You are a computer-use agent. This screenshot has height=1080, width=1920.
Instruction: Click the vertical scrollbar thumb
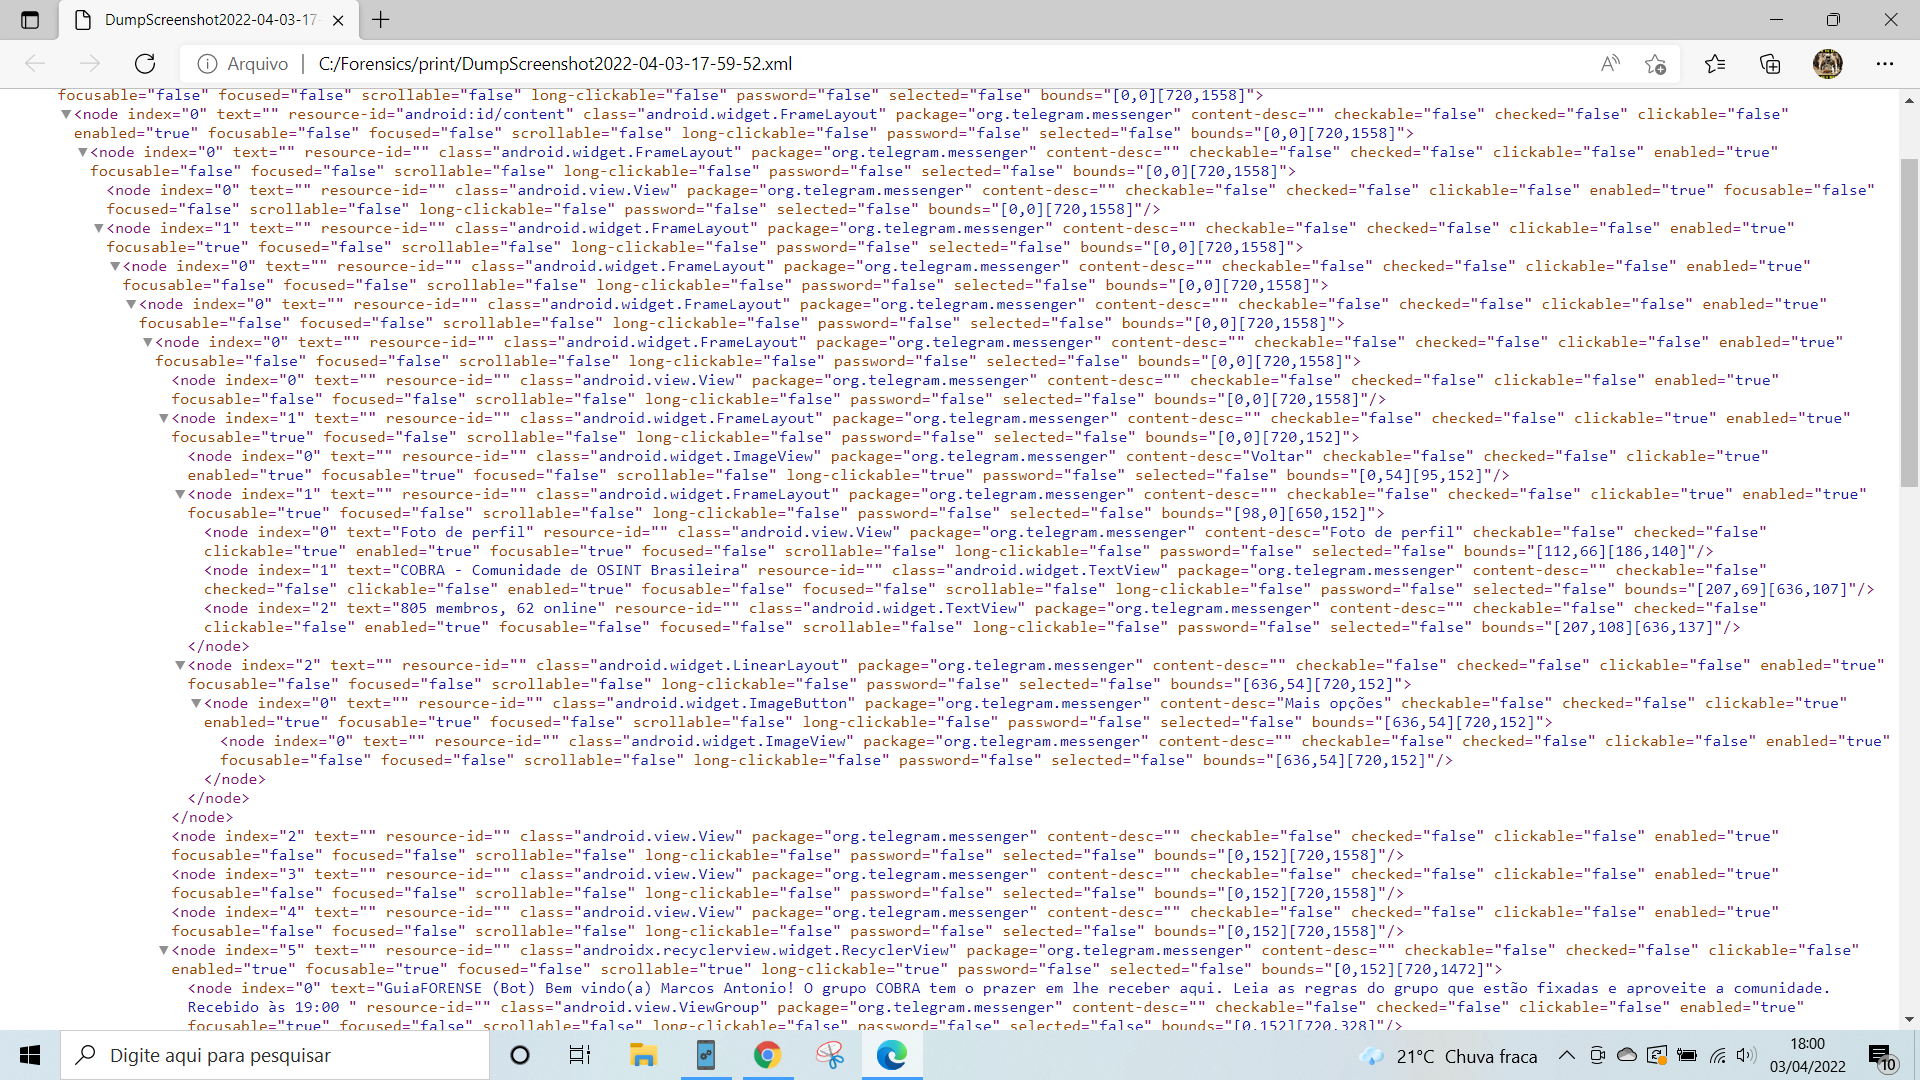[x=1909, y=322]
